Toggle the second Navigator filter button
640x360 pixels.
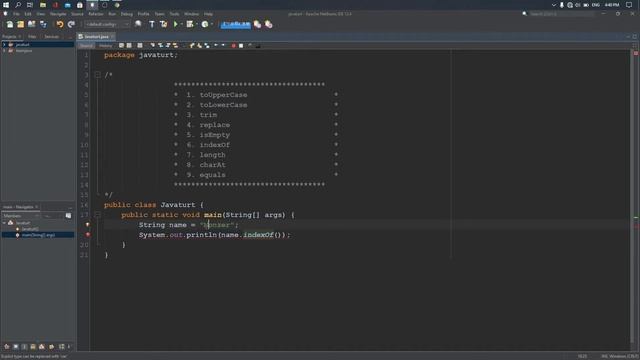[x=16, y=347]
